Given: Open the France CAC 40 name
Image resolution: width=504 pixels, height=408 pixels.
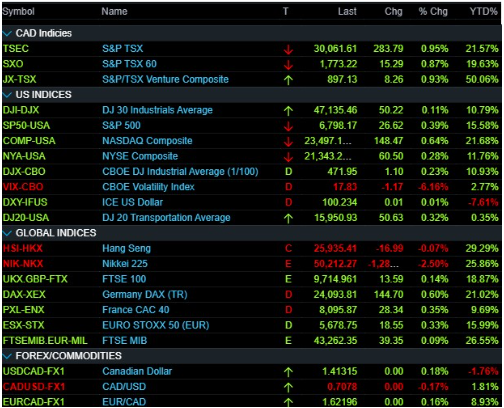Looking at the screenshot, I should pos(136,310).
